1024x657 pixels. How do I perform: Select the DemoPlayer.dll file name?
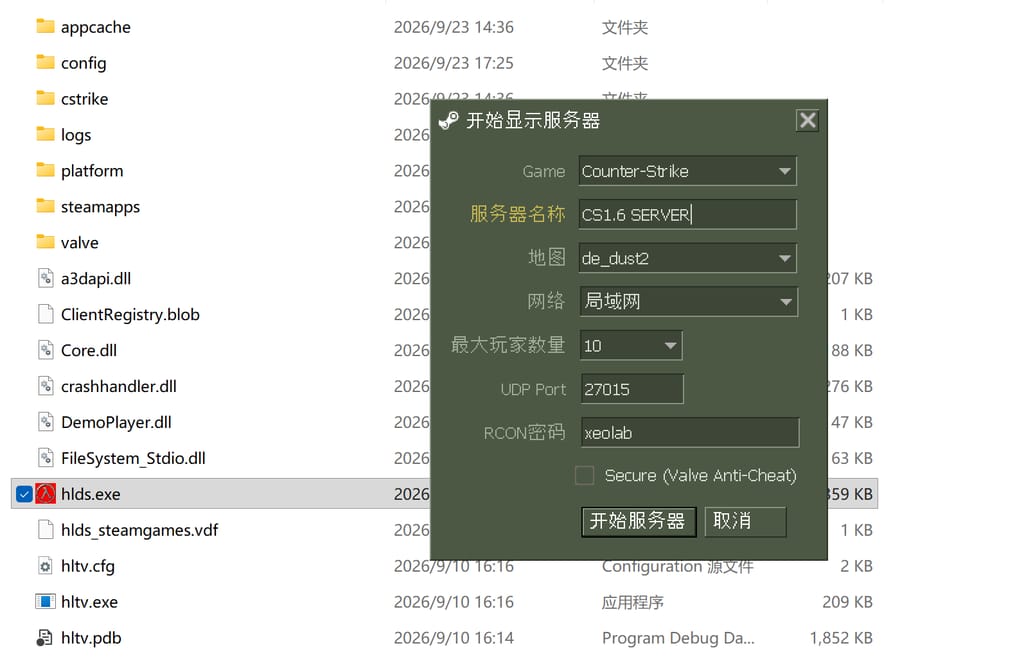click(x=116, y=423)
